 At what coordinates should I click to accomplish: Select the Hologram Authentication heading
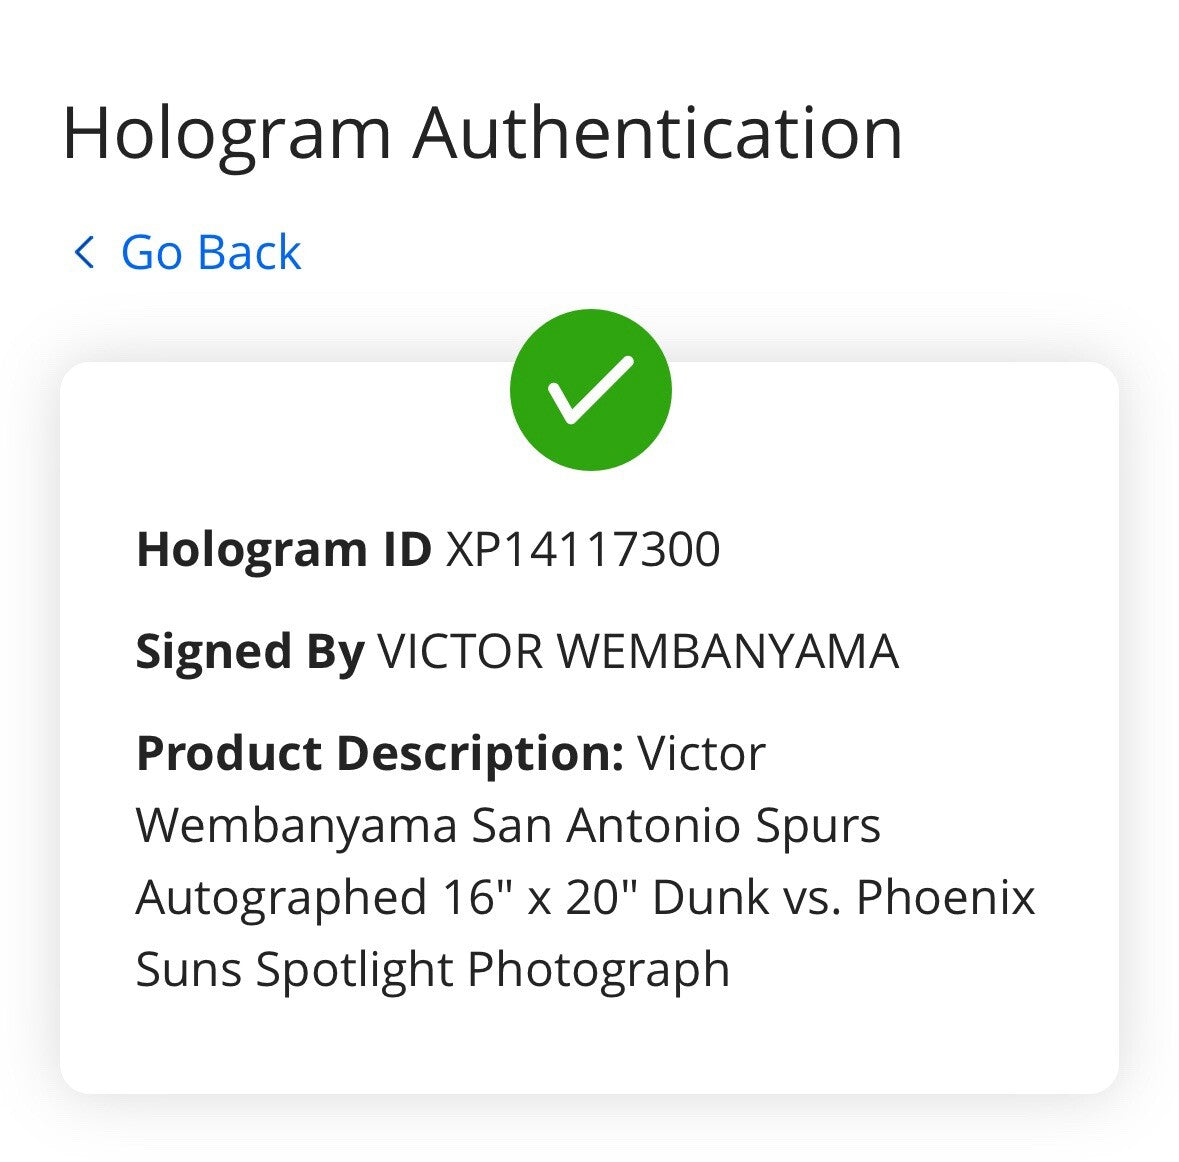coord(482,135)
